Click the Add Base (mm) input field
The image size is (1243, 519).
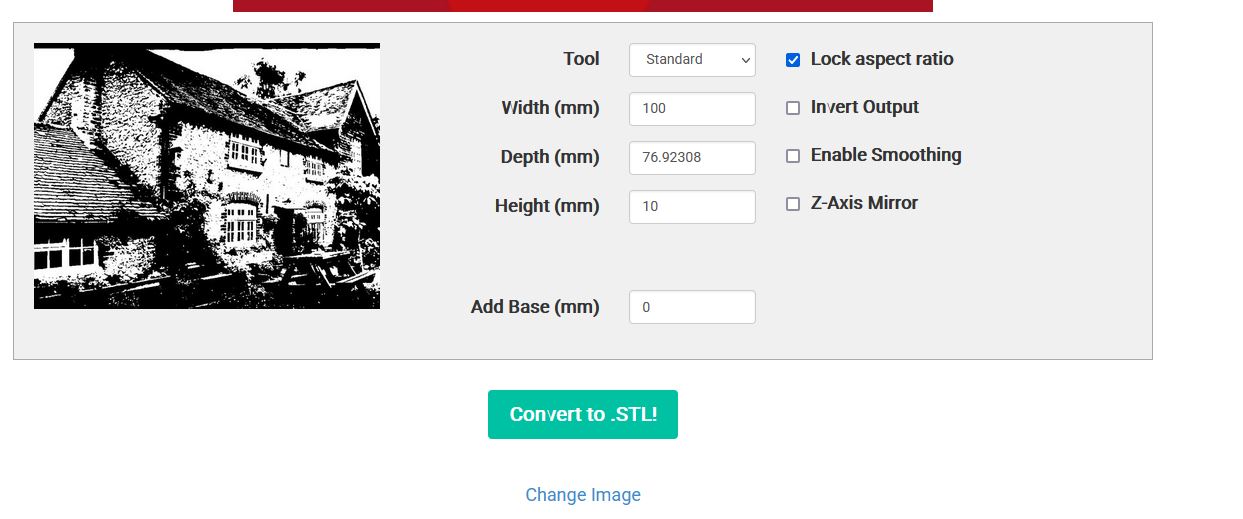coord(692,307)
